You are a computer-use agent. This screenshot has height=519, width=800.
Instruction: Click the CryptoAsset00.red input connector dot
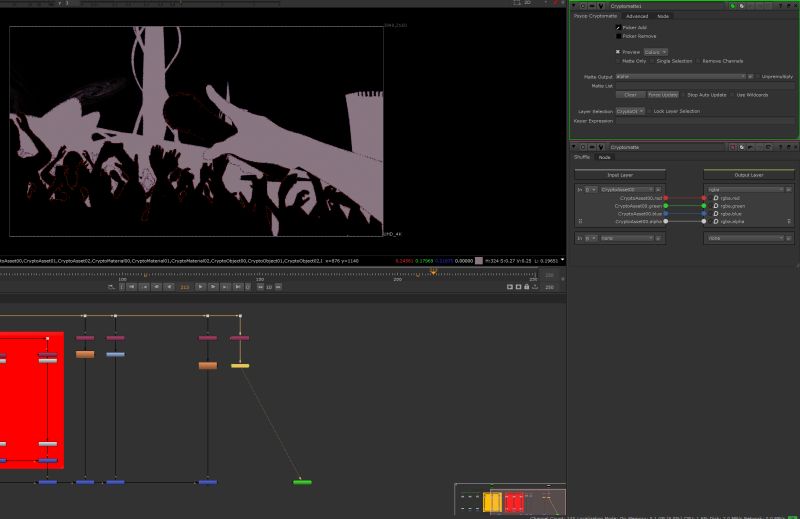point(666,198)
